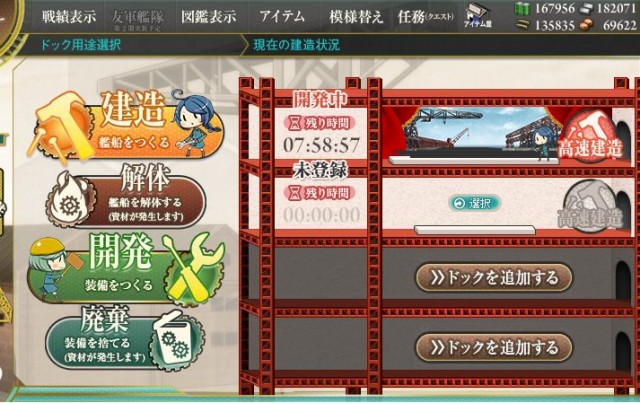Click the 07:58:57 remaining time display
The height and width of the screenshot is (403, 640).
click(322, 145)
